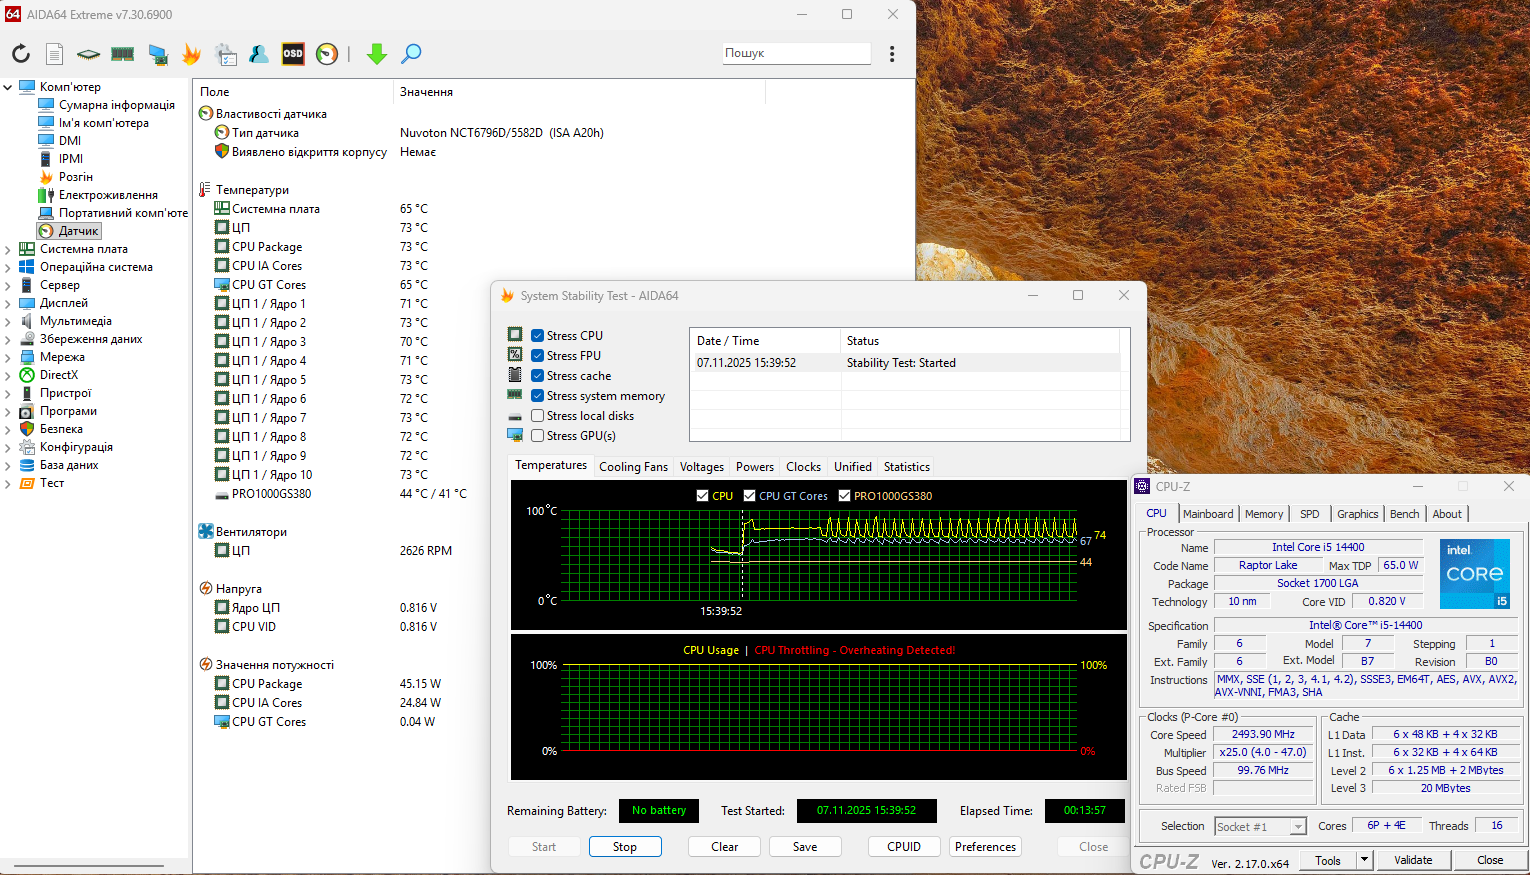Launch System Stability Test flame icon
This screenshot has width=1530, height=875.
tap(191, 54)
